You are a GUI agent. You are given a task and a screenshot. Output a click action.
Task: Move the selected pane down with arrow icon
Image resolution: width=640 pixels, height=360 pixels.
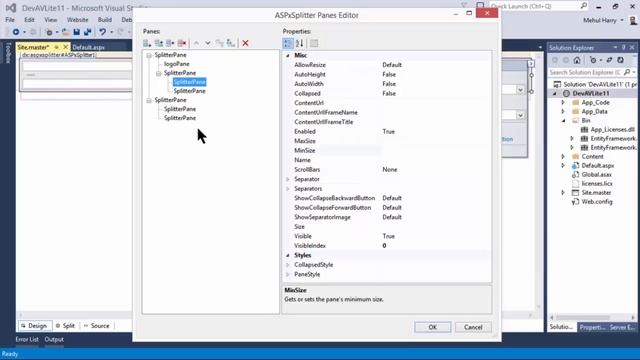(208, 43)
